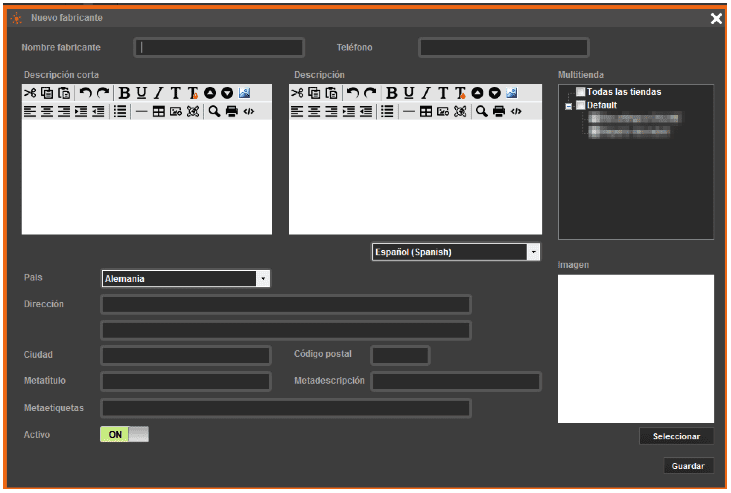The image size is (731, 493).
Task: Click the cut scissors icon in Descripción corta
Action: tap(30, 93)
